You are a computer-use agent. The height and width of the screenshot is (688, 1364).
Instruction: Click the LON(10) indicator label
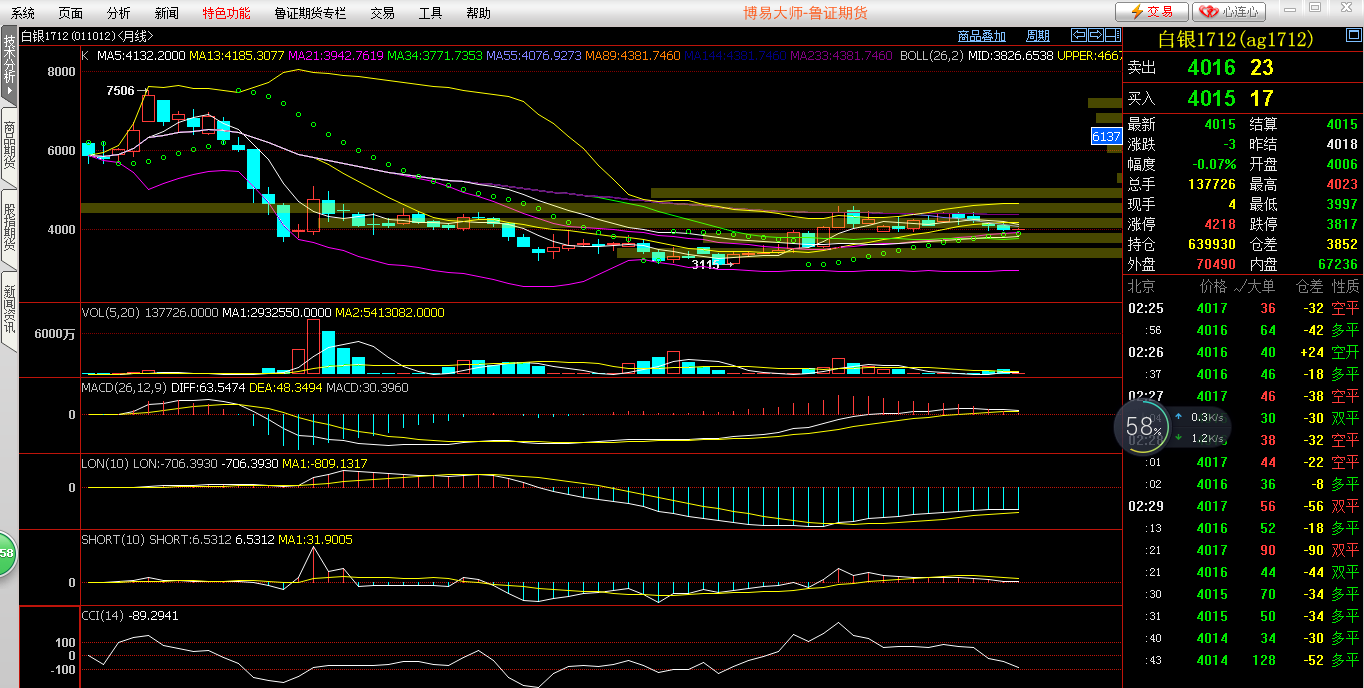105,464
